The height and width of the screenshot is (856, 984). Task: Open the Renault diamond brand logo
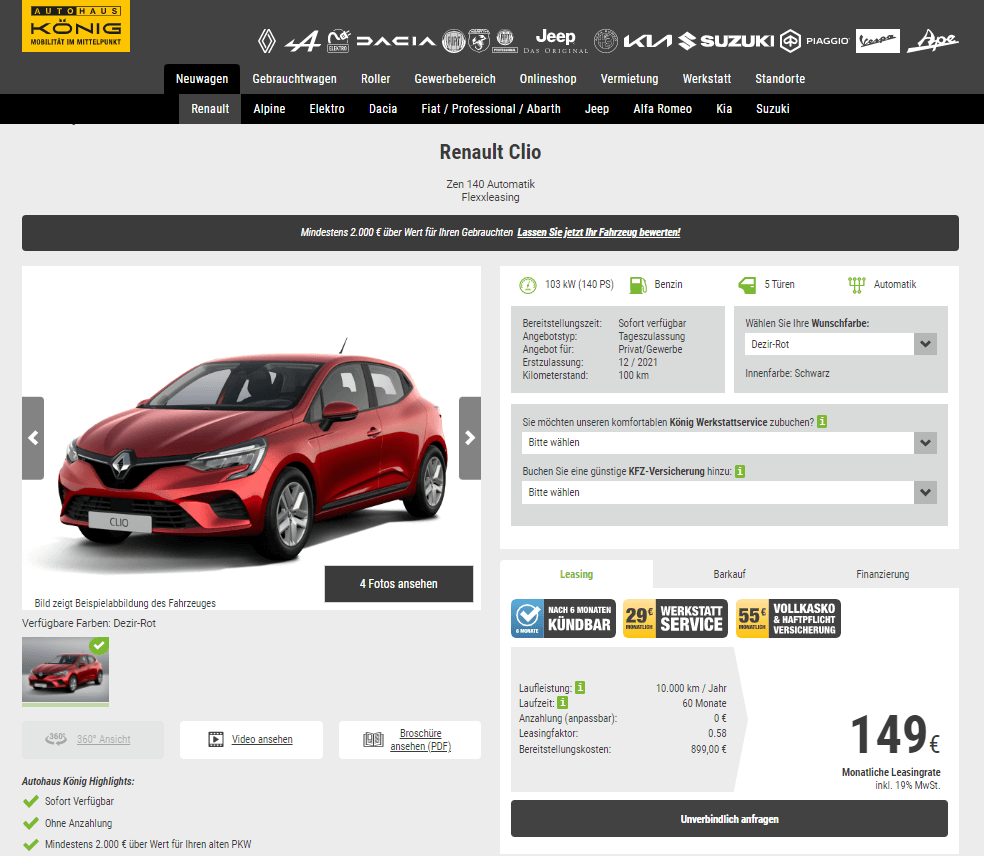tap(267, 41)
